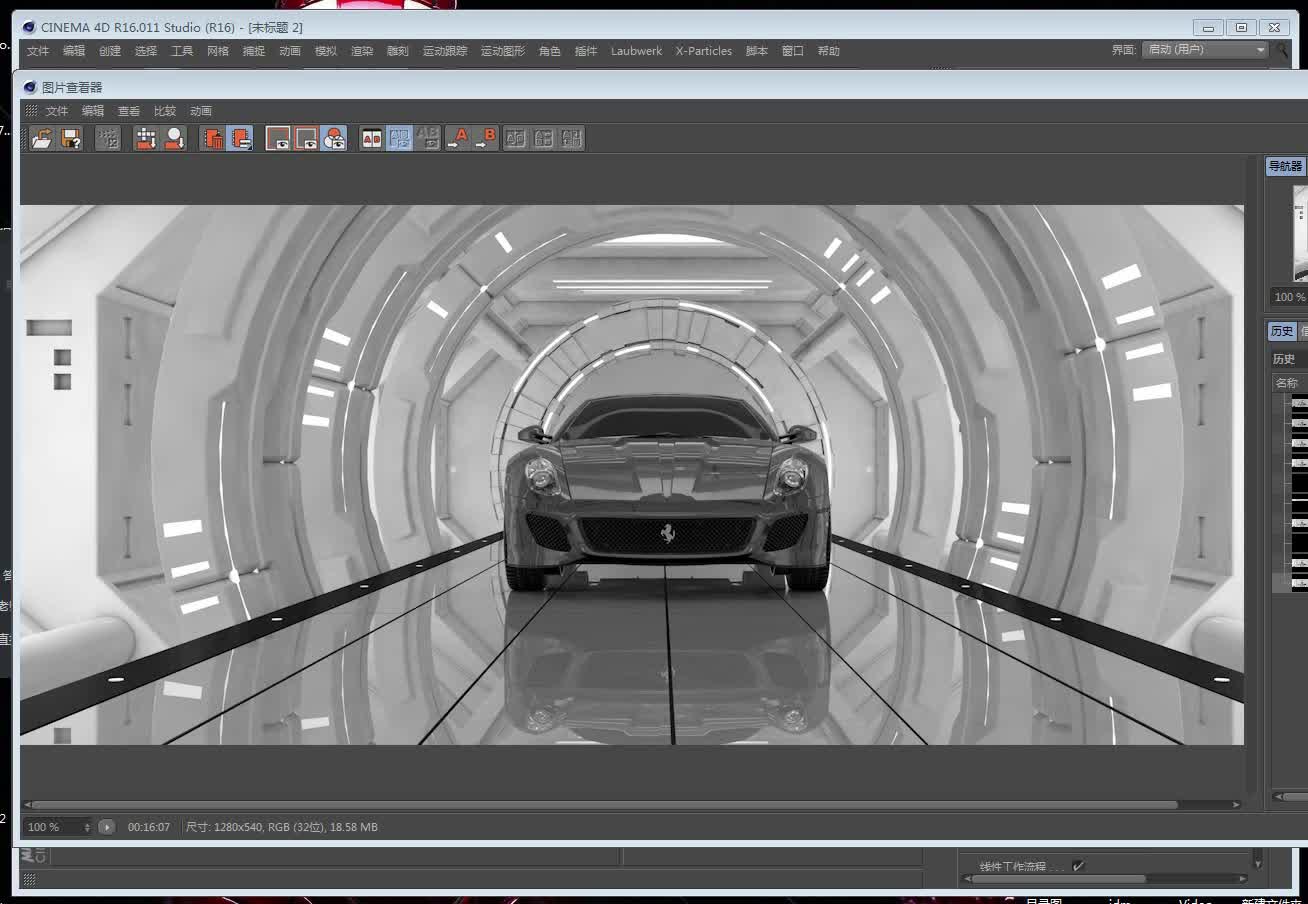Click the second greyed compare layout icon
The width and height of the screenshot is (1308, 904).
pos(543,139)
